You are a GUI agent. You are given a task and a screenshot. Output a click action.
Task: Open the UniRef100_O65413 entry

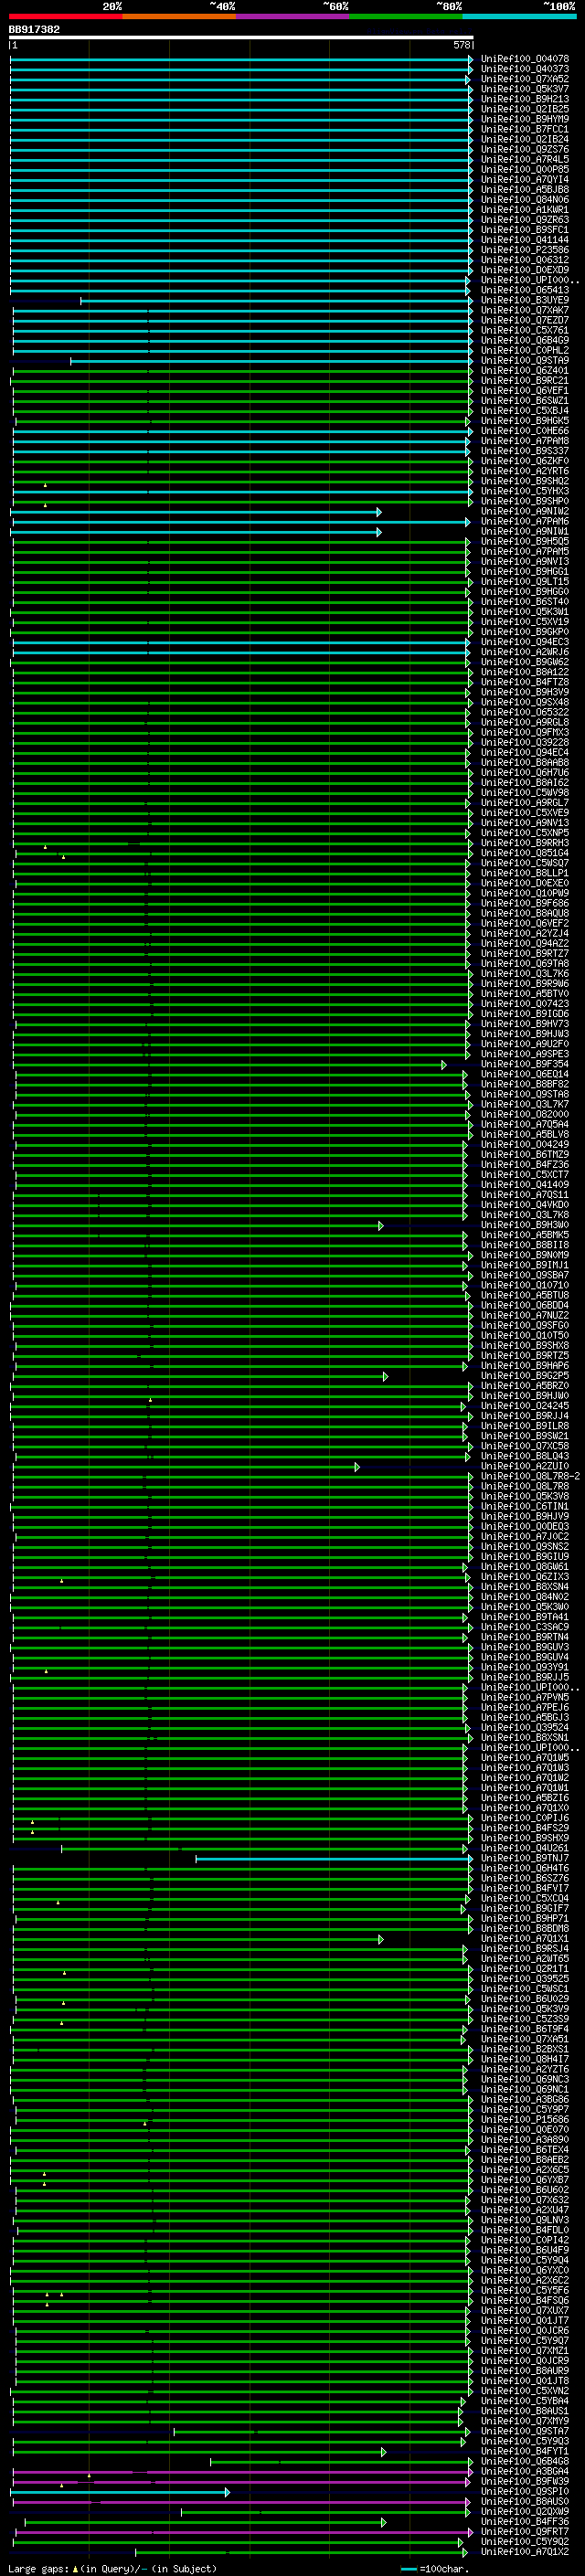[525, 290]
